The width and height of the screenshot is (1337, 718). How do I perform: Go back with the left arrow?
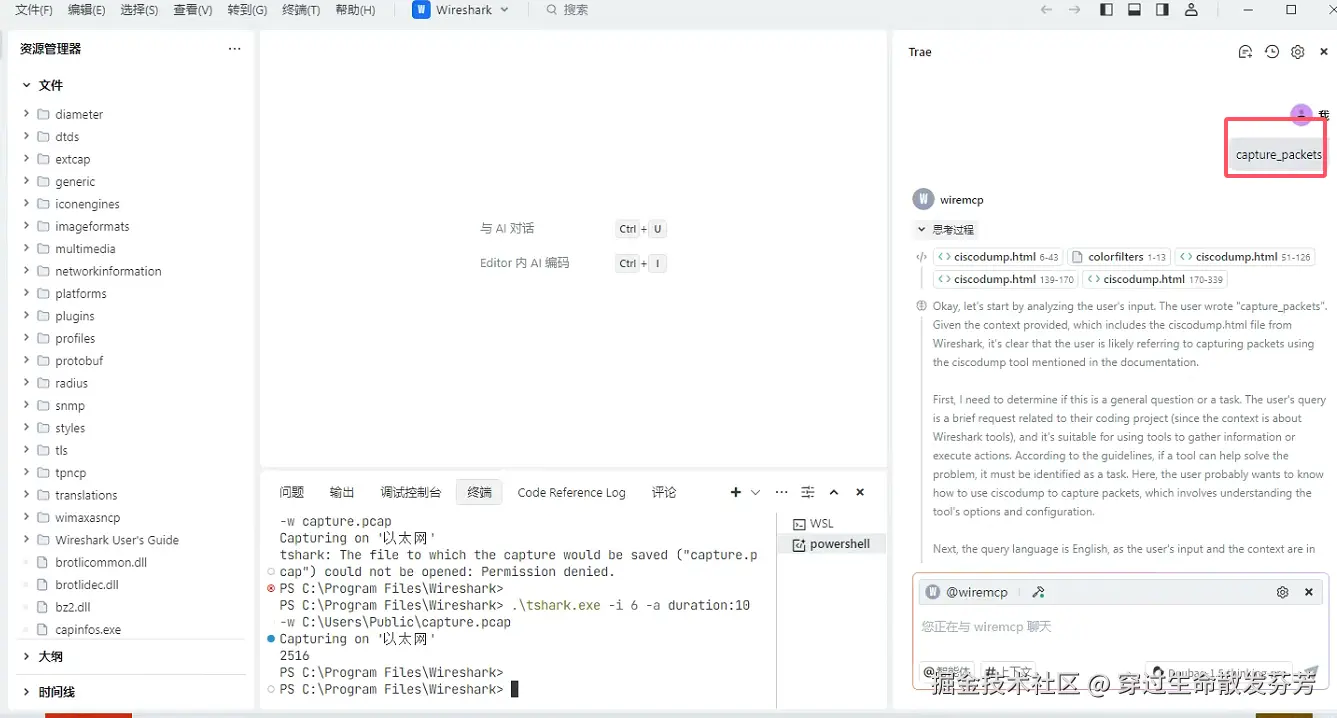click(1046, 10)
